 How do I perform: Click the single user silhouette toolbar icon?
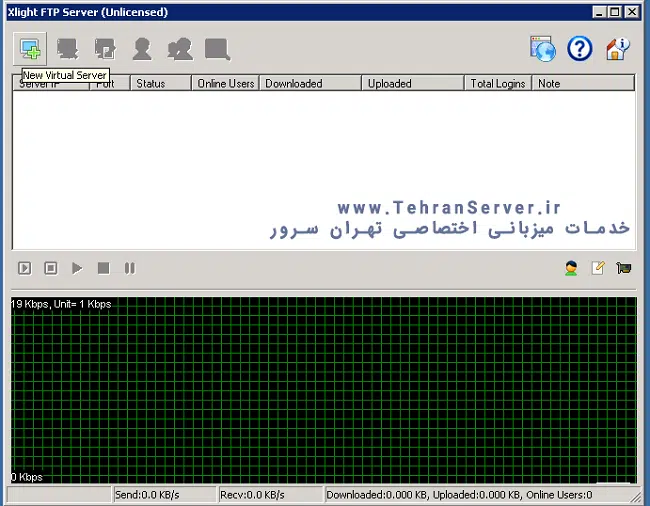pyautogui.click(x=143, y=48)
